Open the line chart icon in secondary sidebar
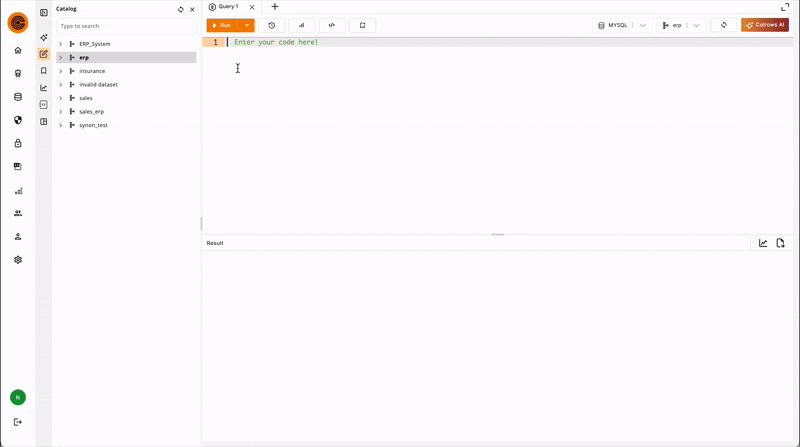Image resolution: width=800 pixels, height=447 pixels. pyautogui.click(x=44, y=88)
